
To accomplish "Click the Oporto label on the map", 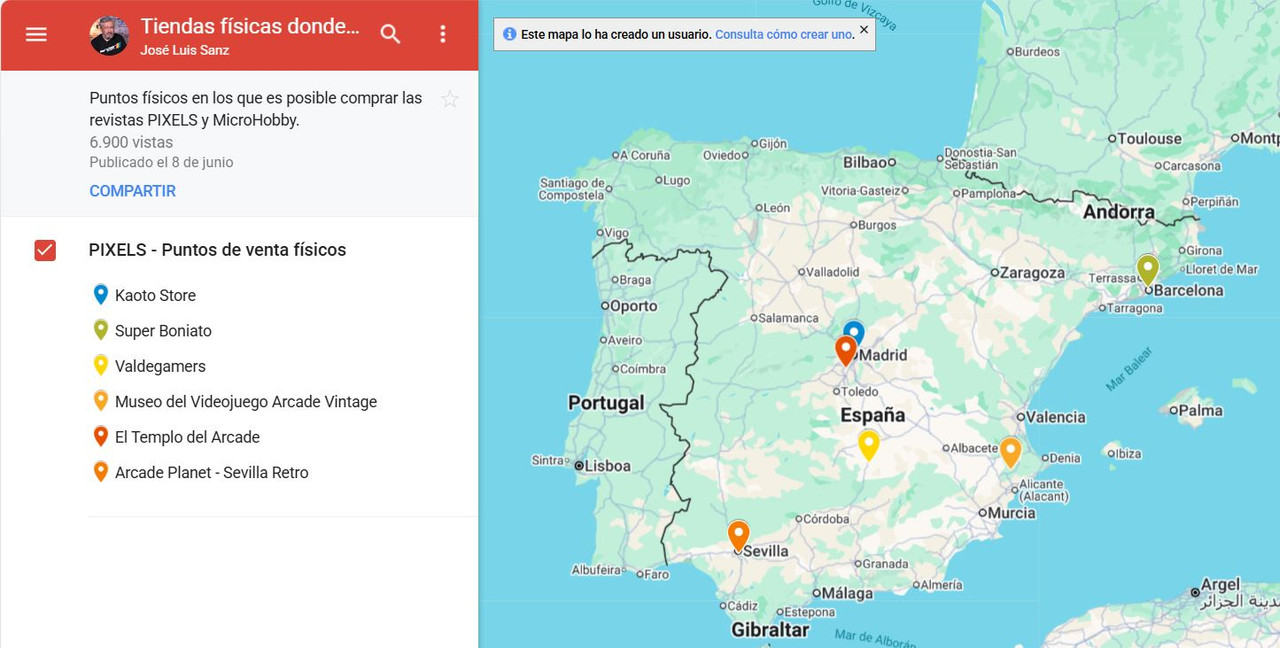I will coord(633,306).
